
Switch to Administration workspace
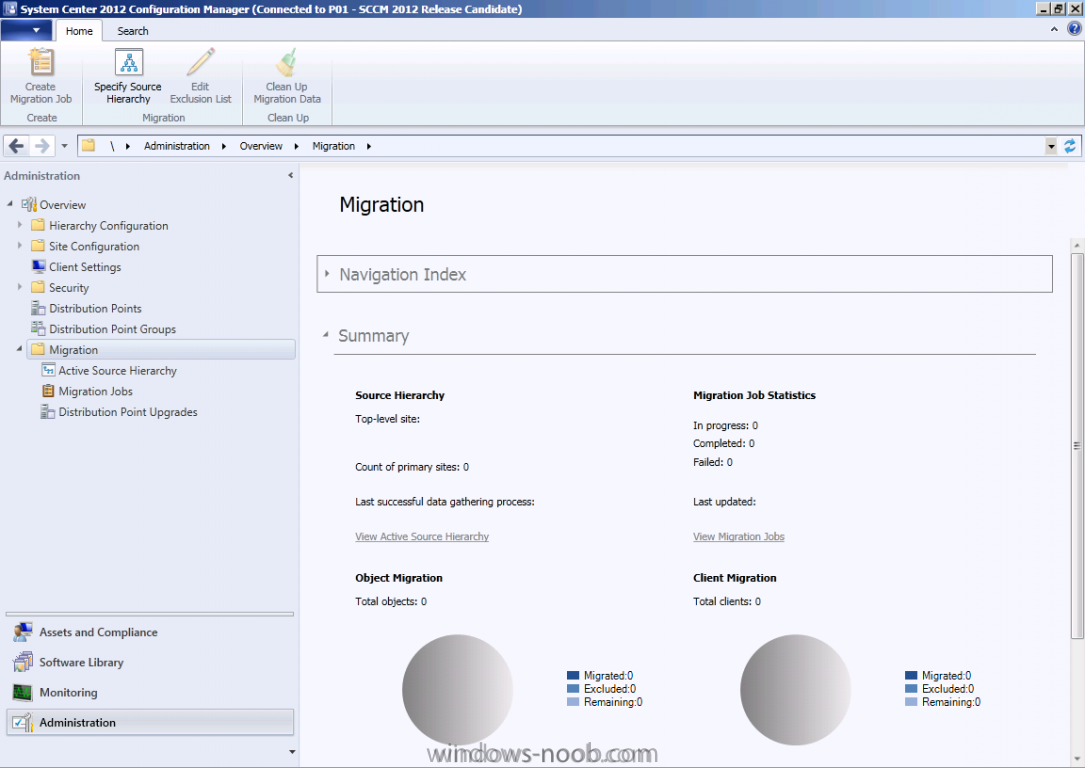point(150,722)
